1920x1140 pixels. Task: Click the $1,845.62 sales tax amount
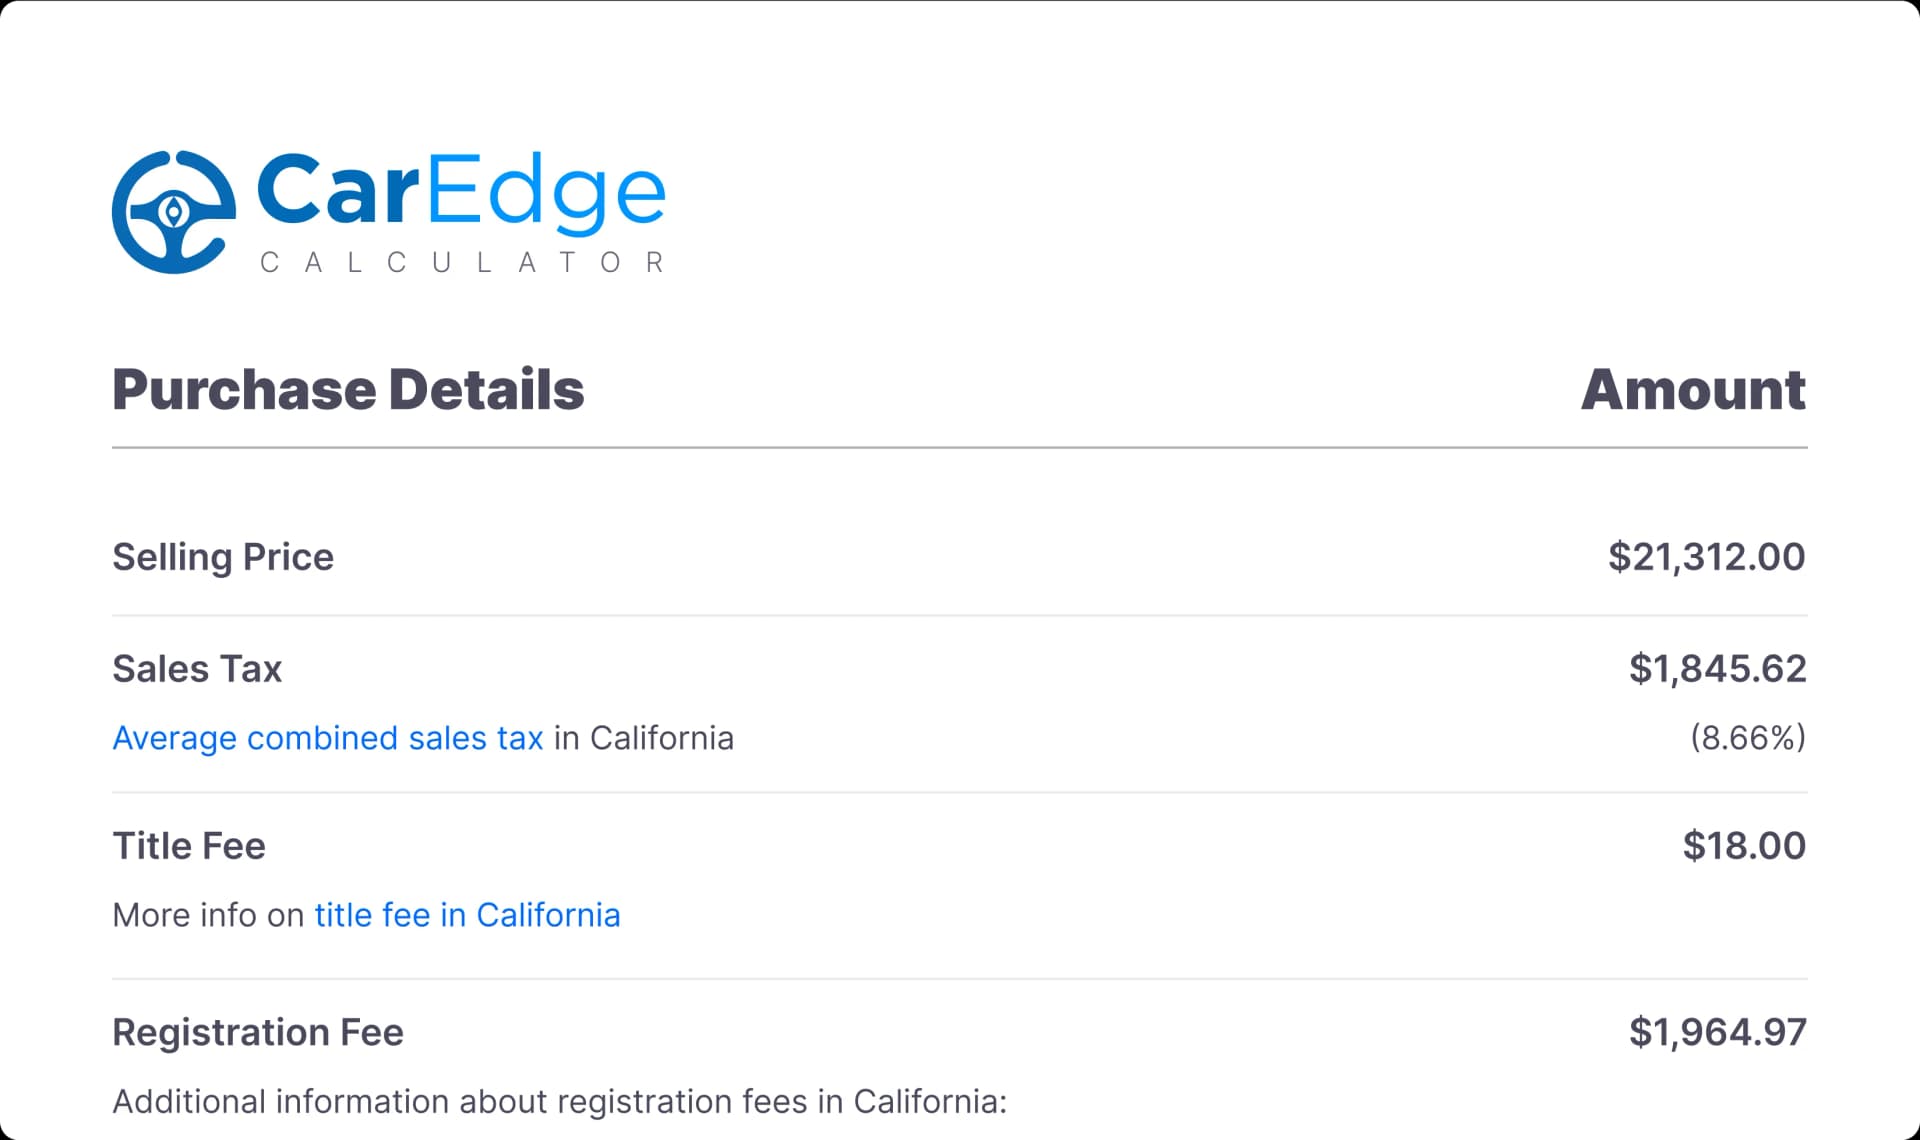pos(1717,669)
